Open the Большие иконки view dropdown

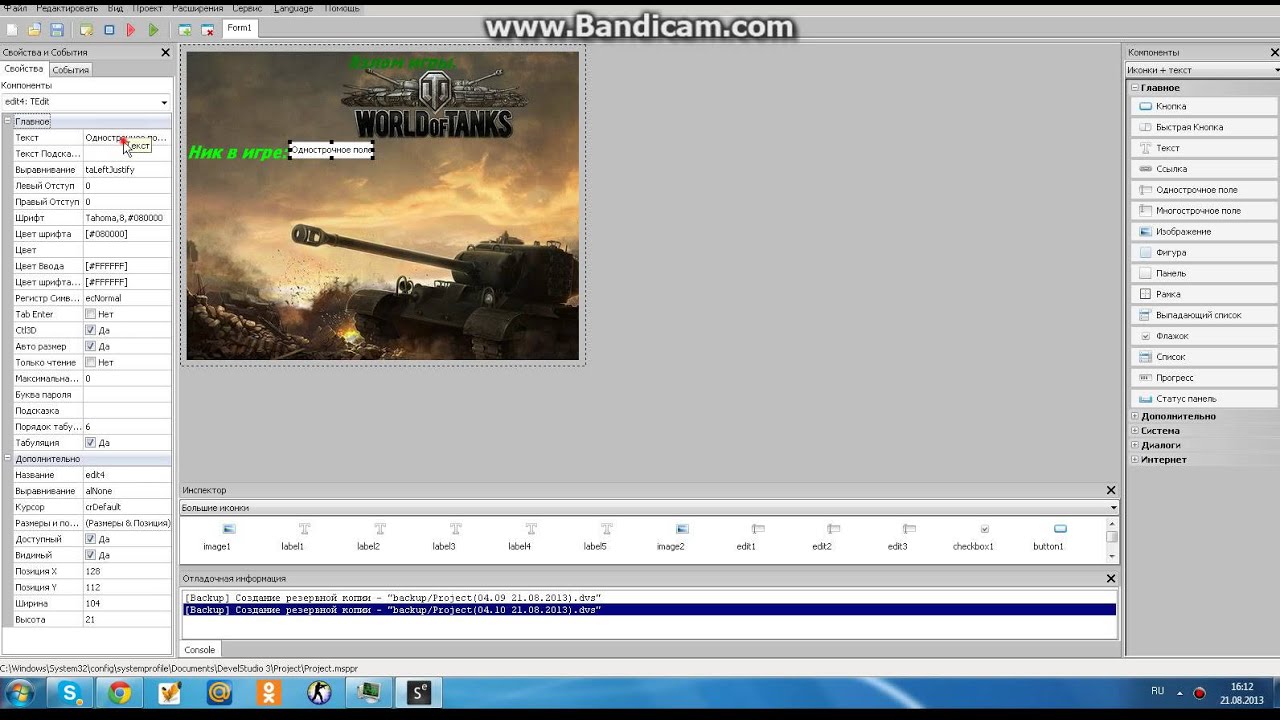[x=1113, y=508]
